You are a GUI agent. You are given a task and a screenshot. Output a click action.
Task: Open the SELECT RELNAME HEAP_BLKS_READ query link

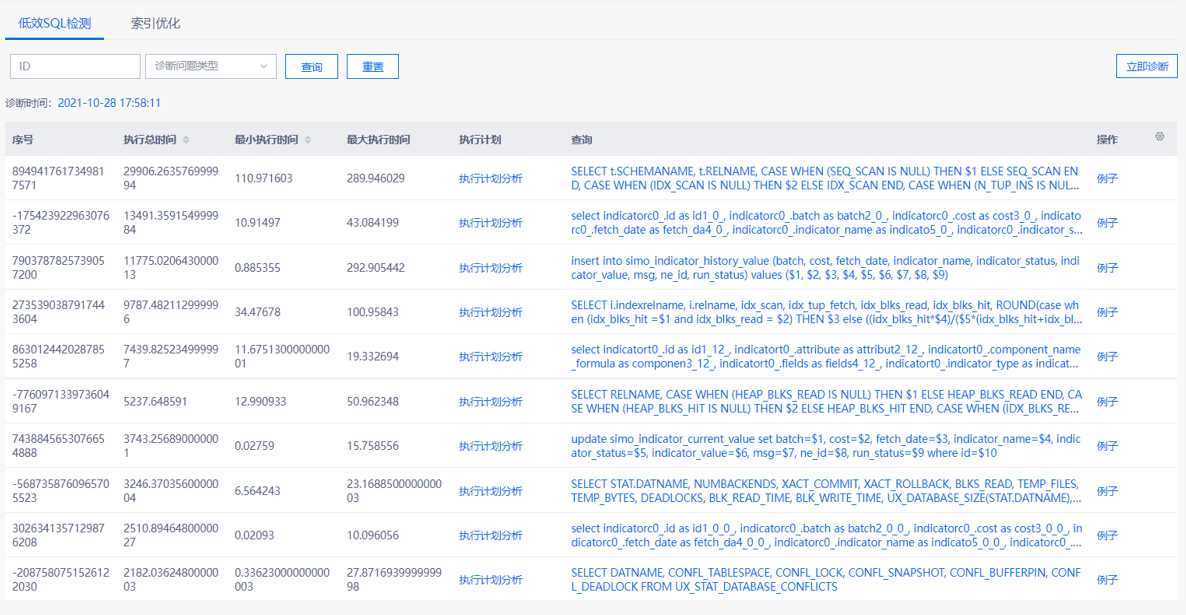pyautogui.click(x=825, y=401)
